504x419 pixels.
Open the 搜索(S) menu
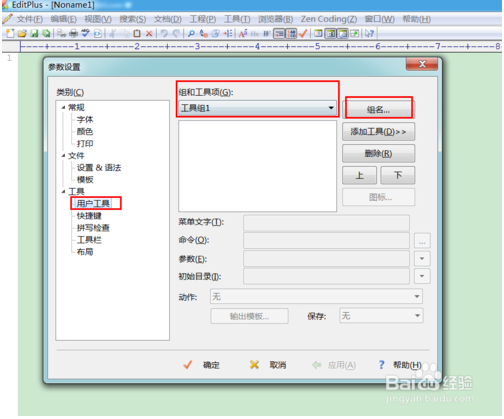[133, 19]
